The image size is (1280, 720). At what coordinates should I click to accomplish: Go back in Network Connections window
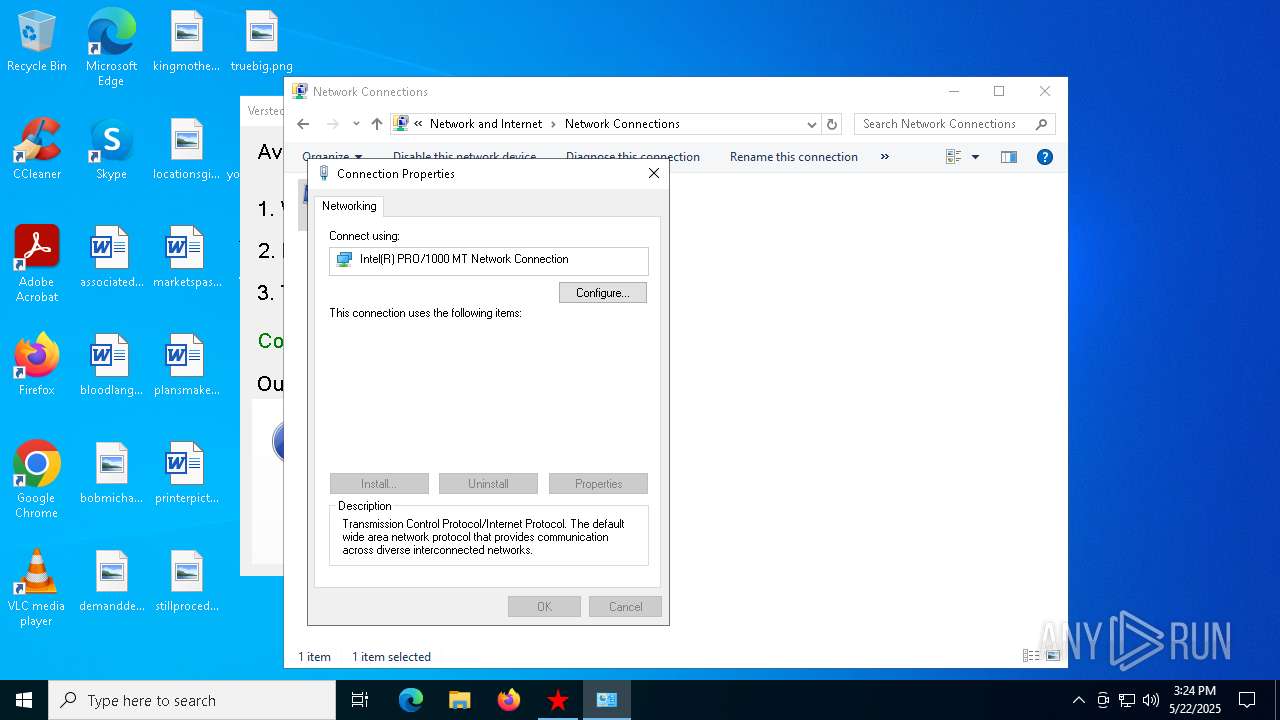(303, 124)
